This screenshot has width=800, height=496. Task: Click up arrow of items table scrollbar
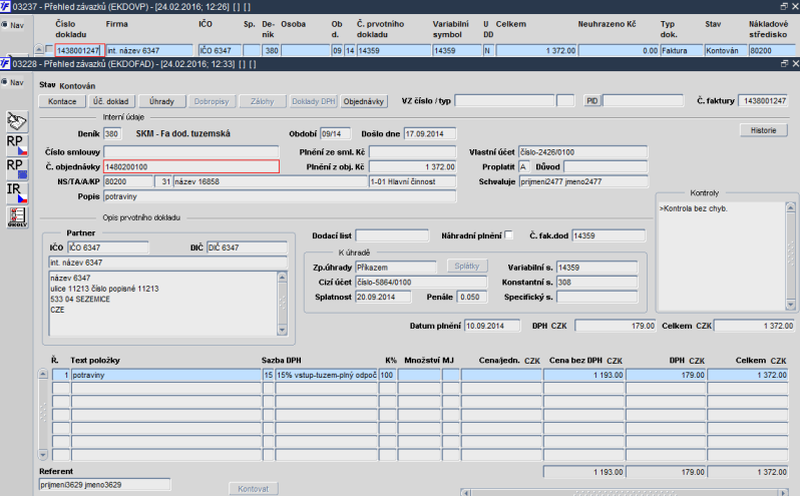click(x=43, y=374)
